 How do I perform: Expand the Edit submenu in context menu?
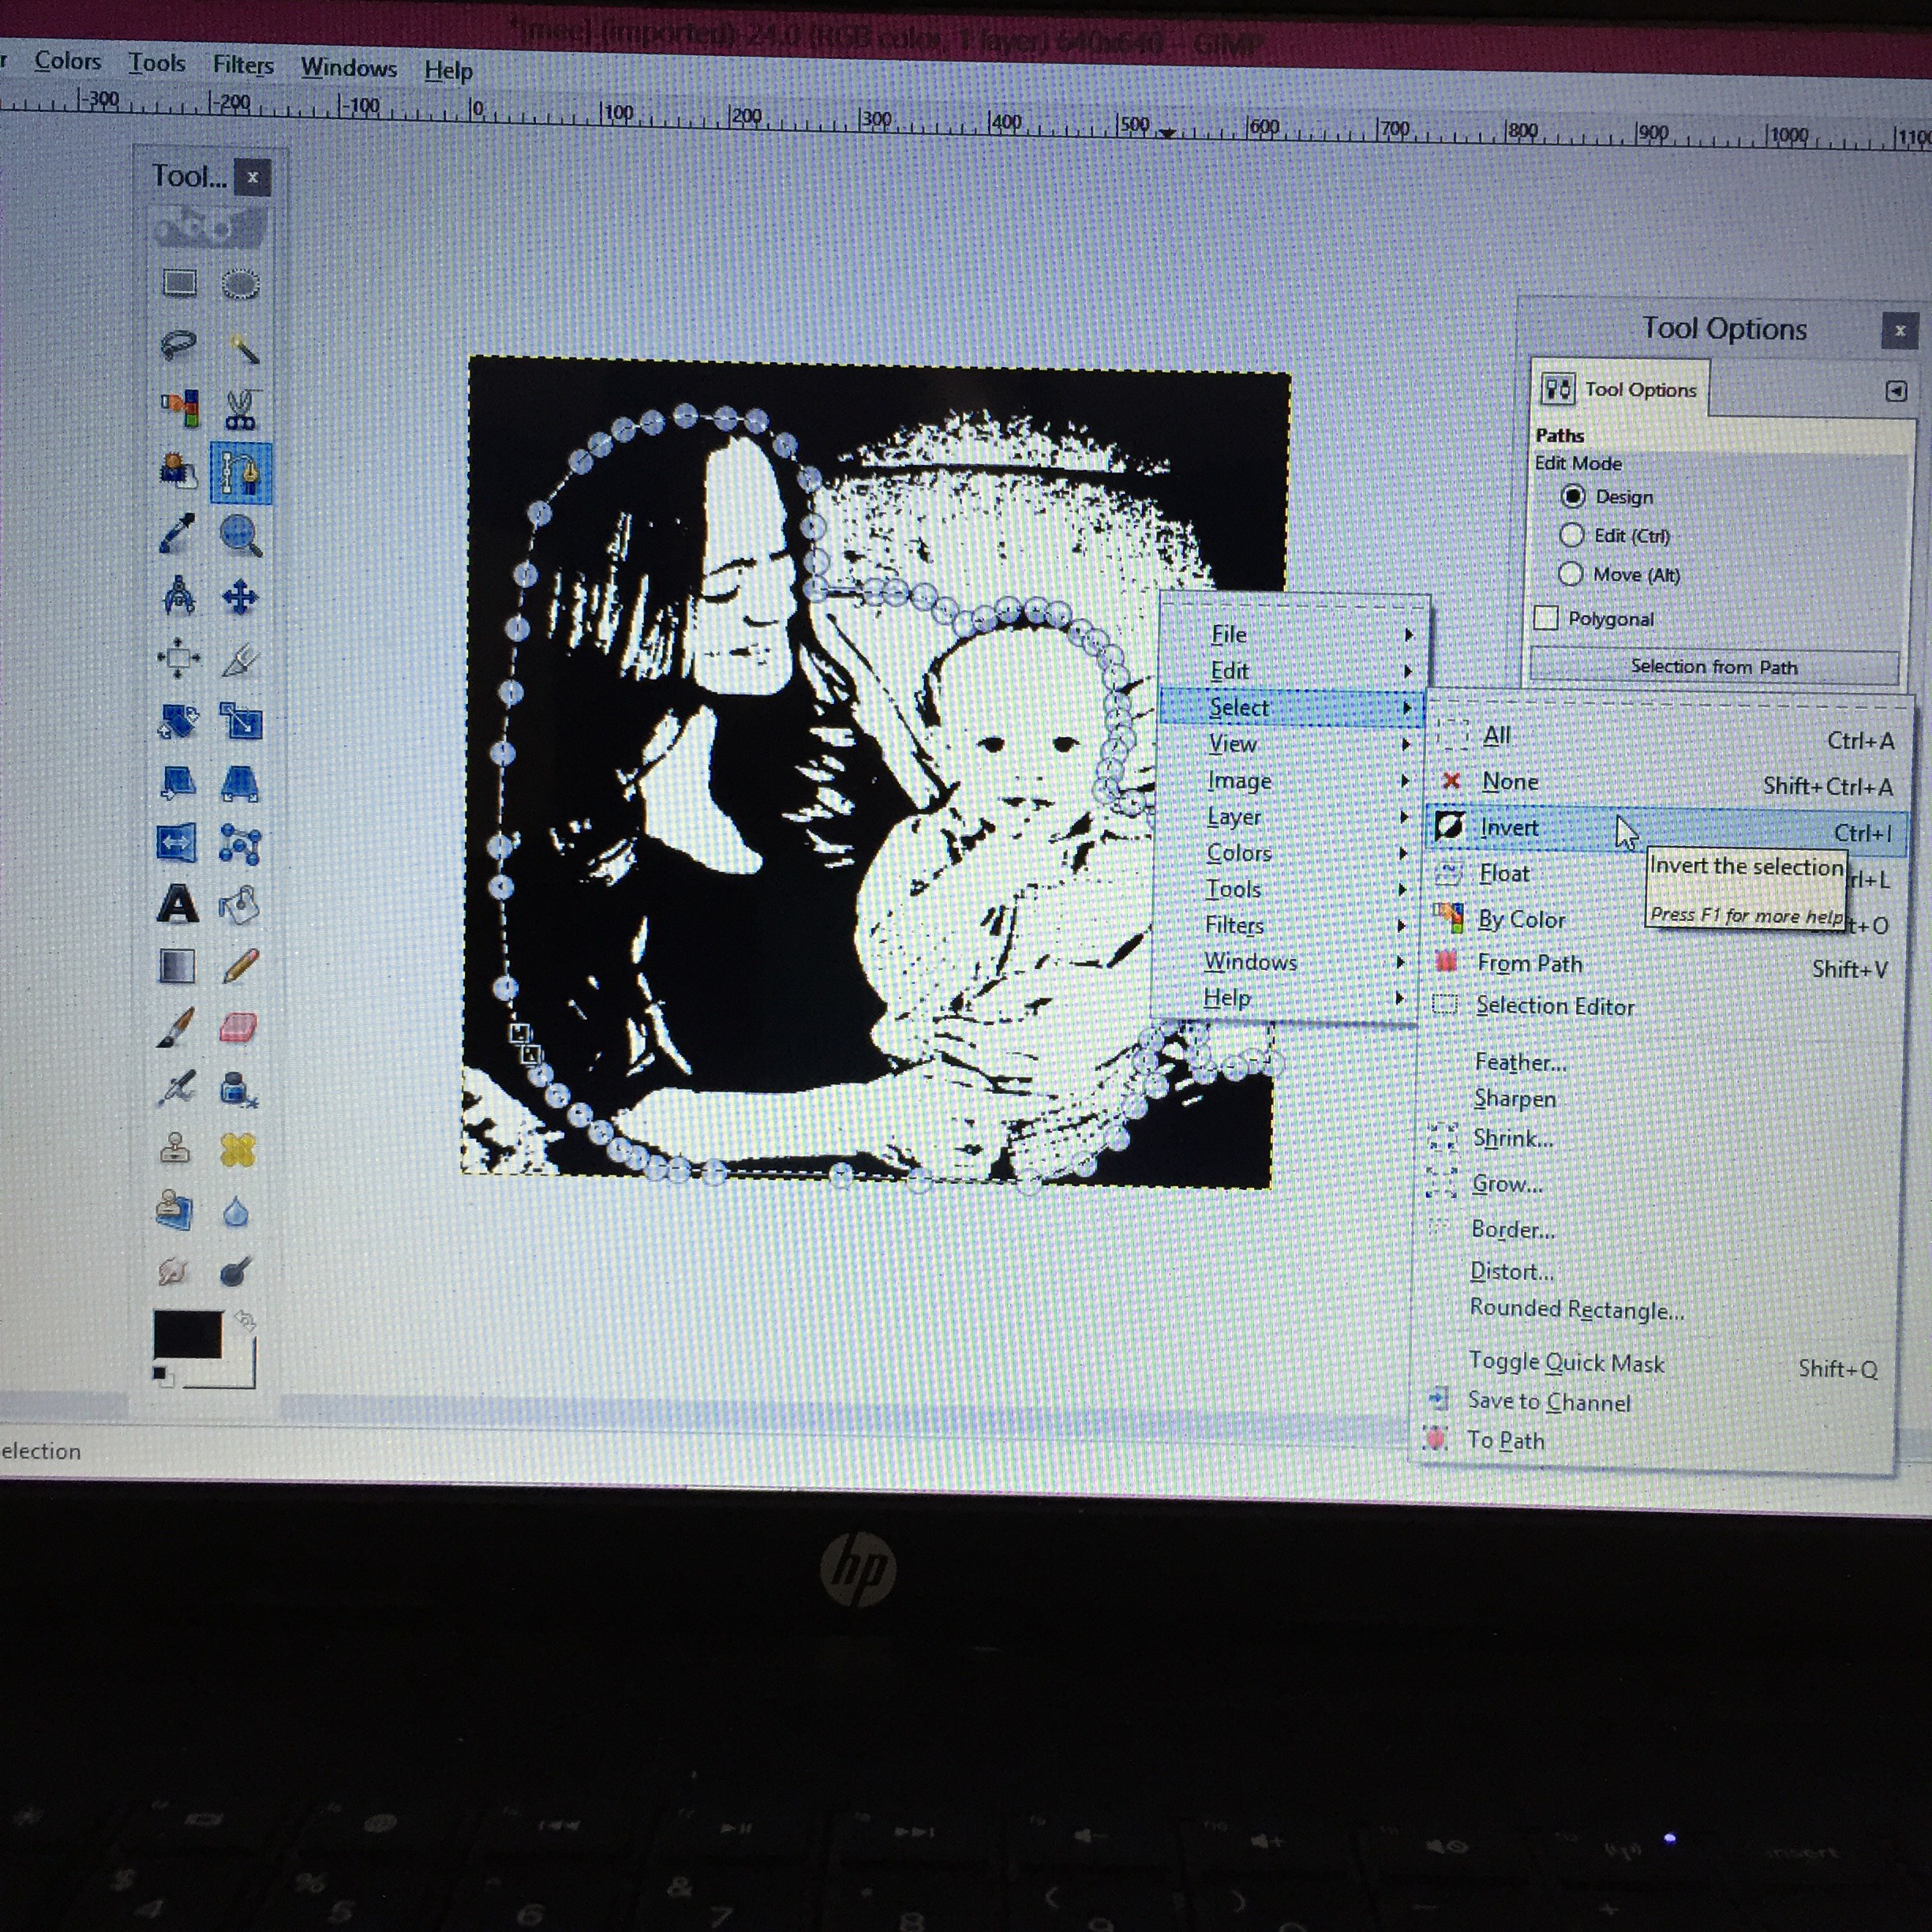coord(1296,671)
